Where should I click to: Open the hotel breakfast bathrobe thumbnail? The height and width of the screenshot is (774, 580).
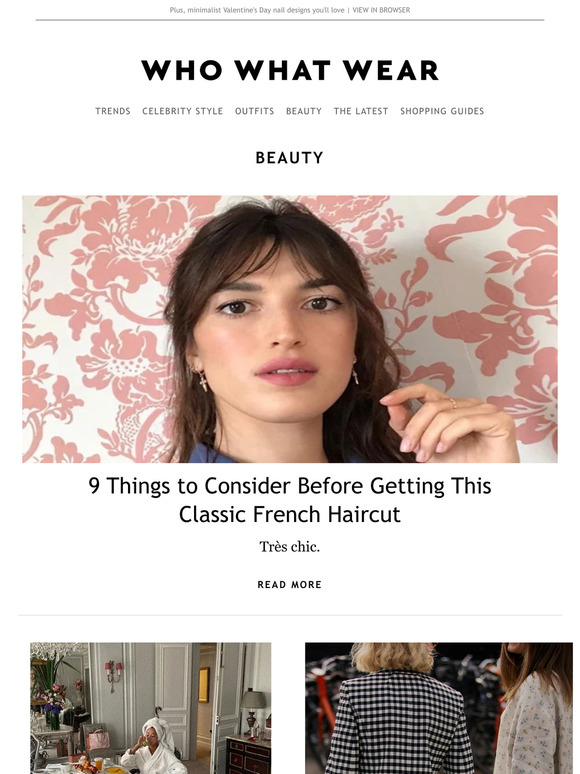(x=151, y=708)
